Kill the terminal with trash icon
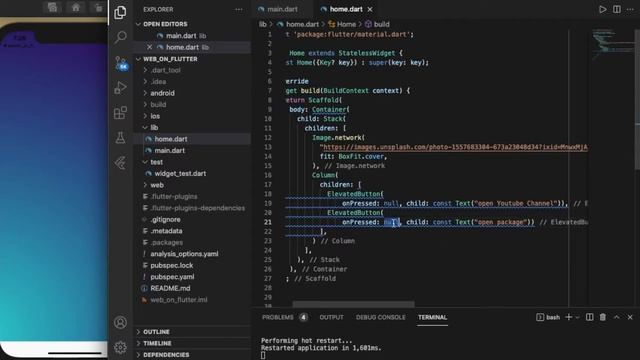640x360 pixels. click(x=602, y=317)
